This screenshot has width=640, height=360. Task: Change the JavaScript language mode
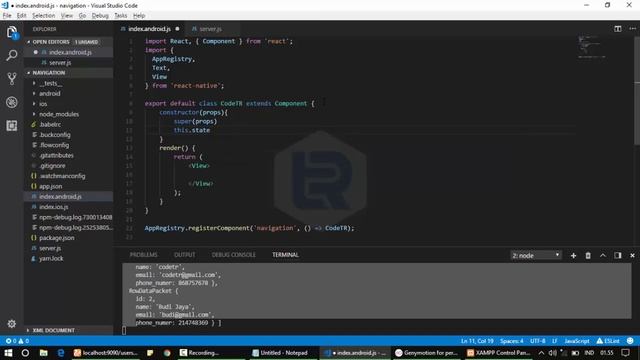[x=576, y=341]
